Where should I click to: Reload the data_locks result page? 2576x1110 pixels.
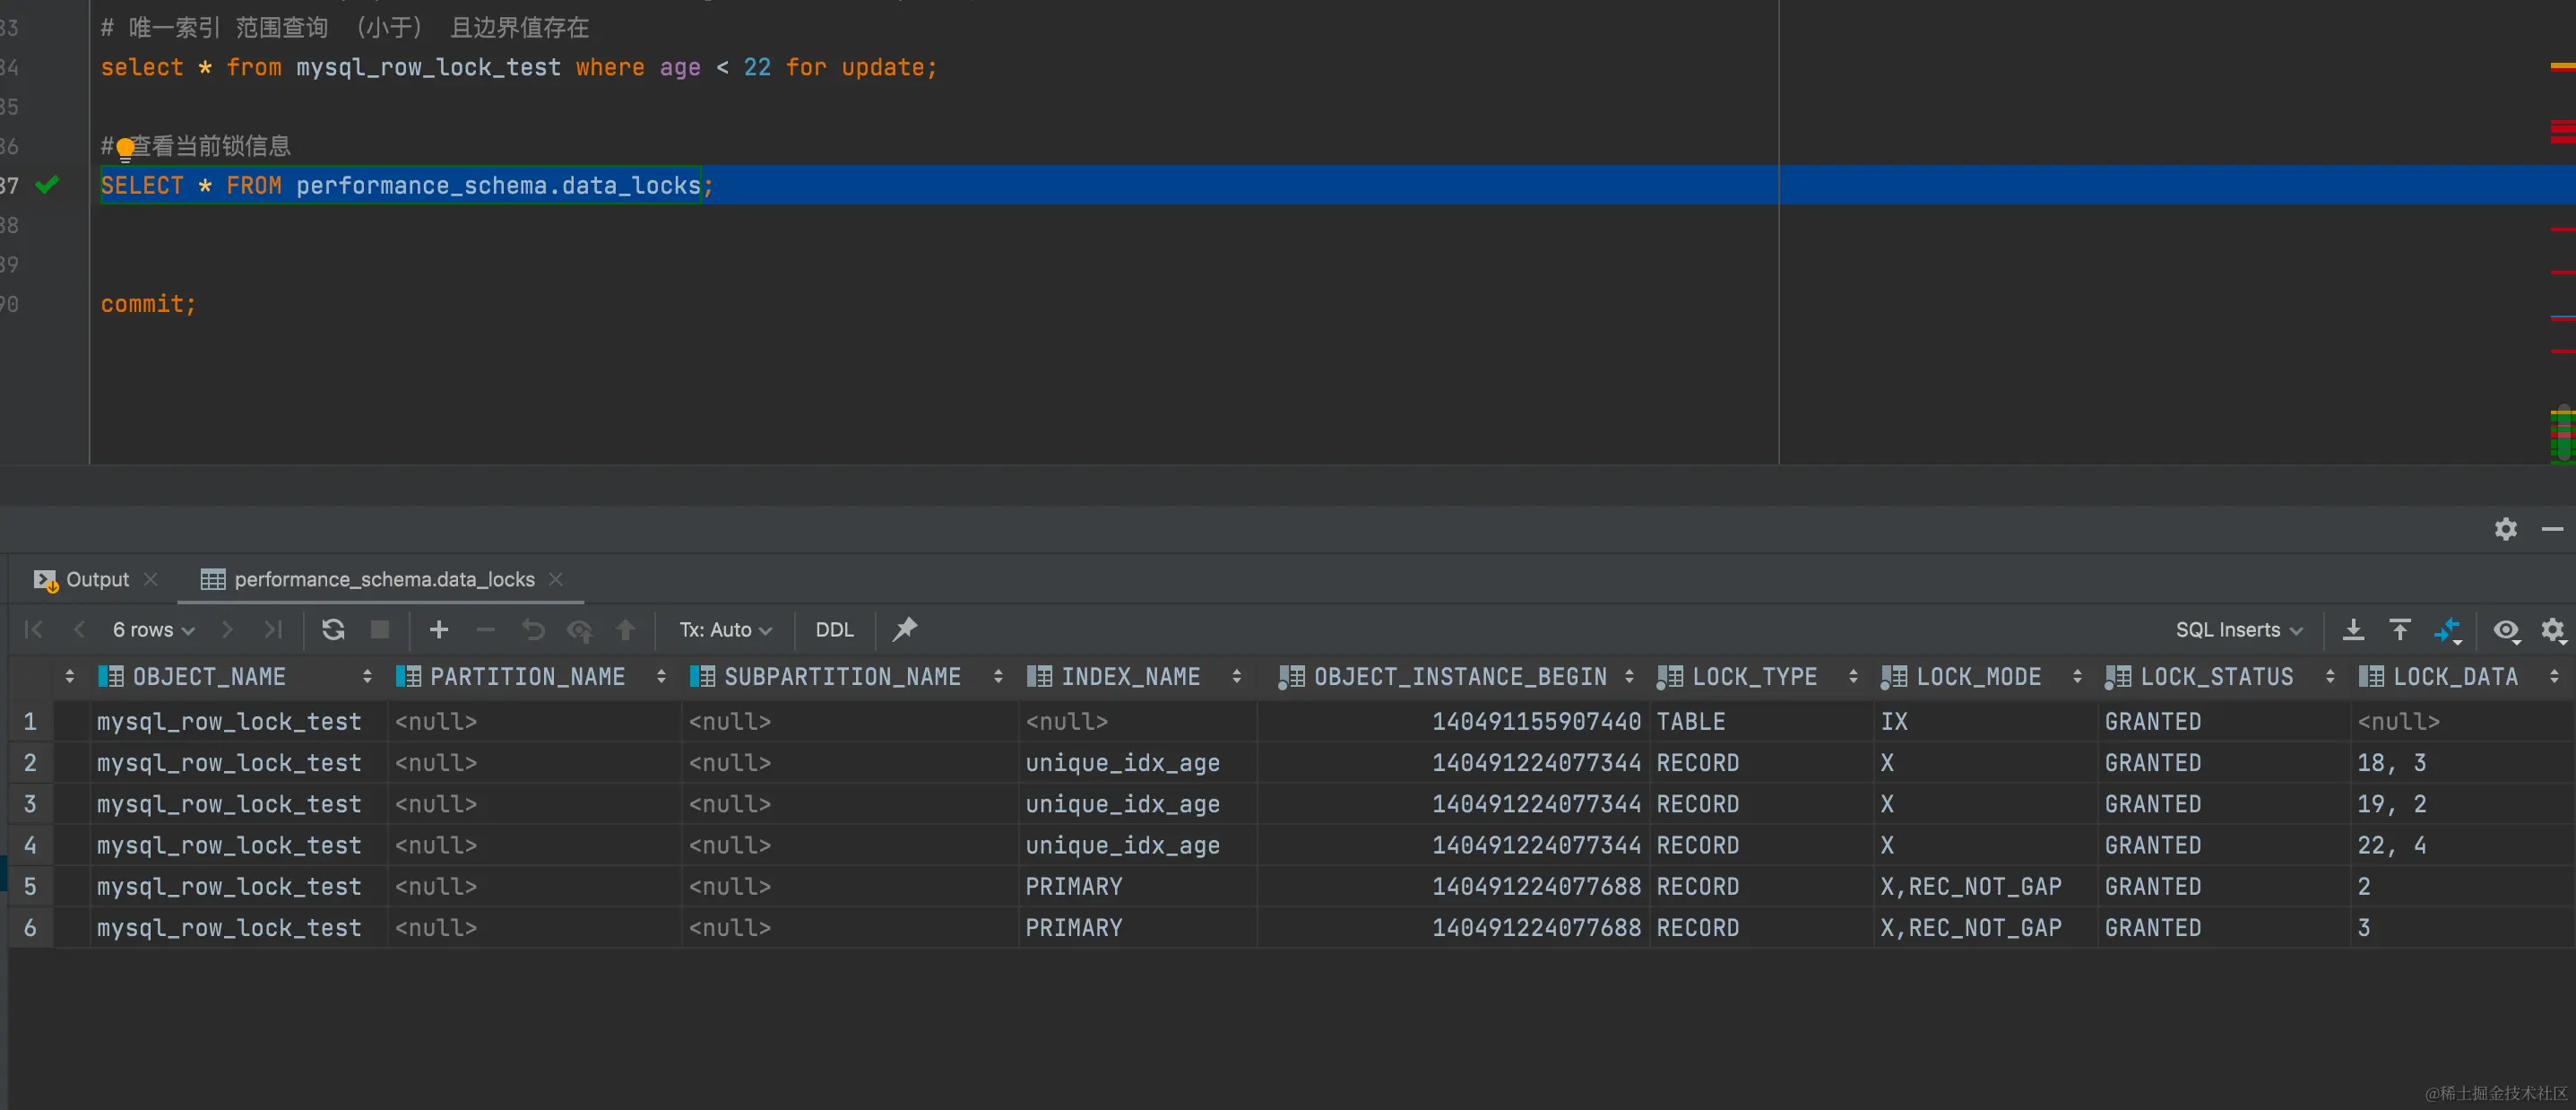point(333,629)
